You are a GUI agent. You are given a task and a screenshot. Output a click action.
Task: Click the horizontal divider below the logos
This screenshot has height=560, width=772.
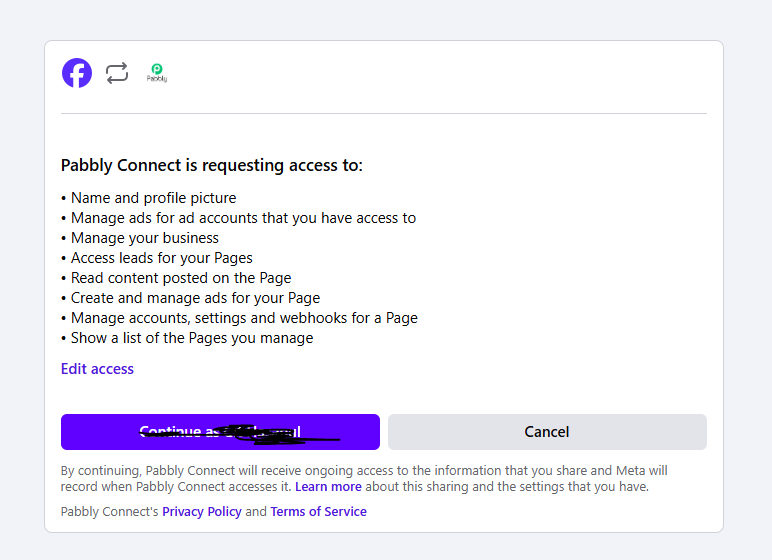(x=383, y=114)
